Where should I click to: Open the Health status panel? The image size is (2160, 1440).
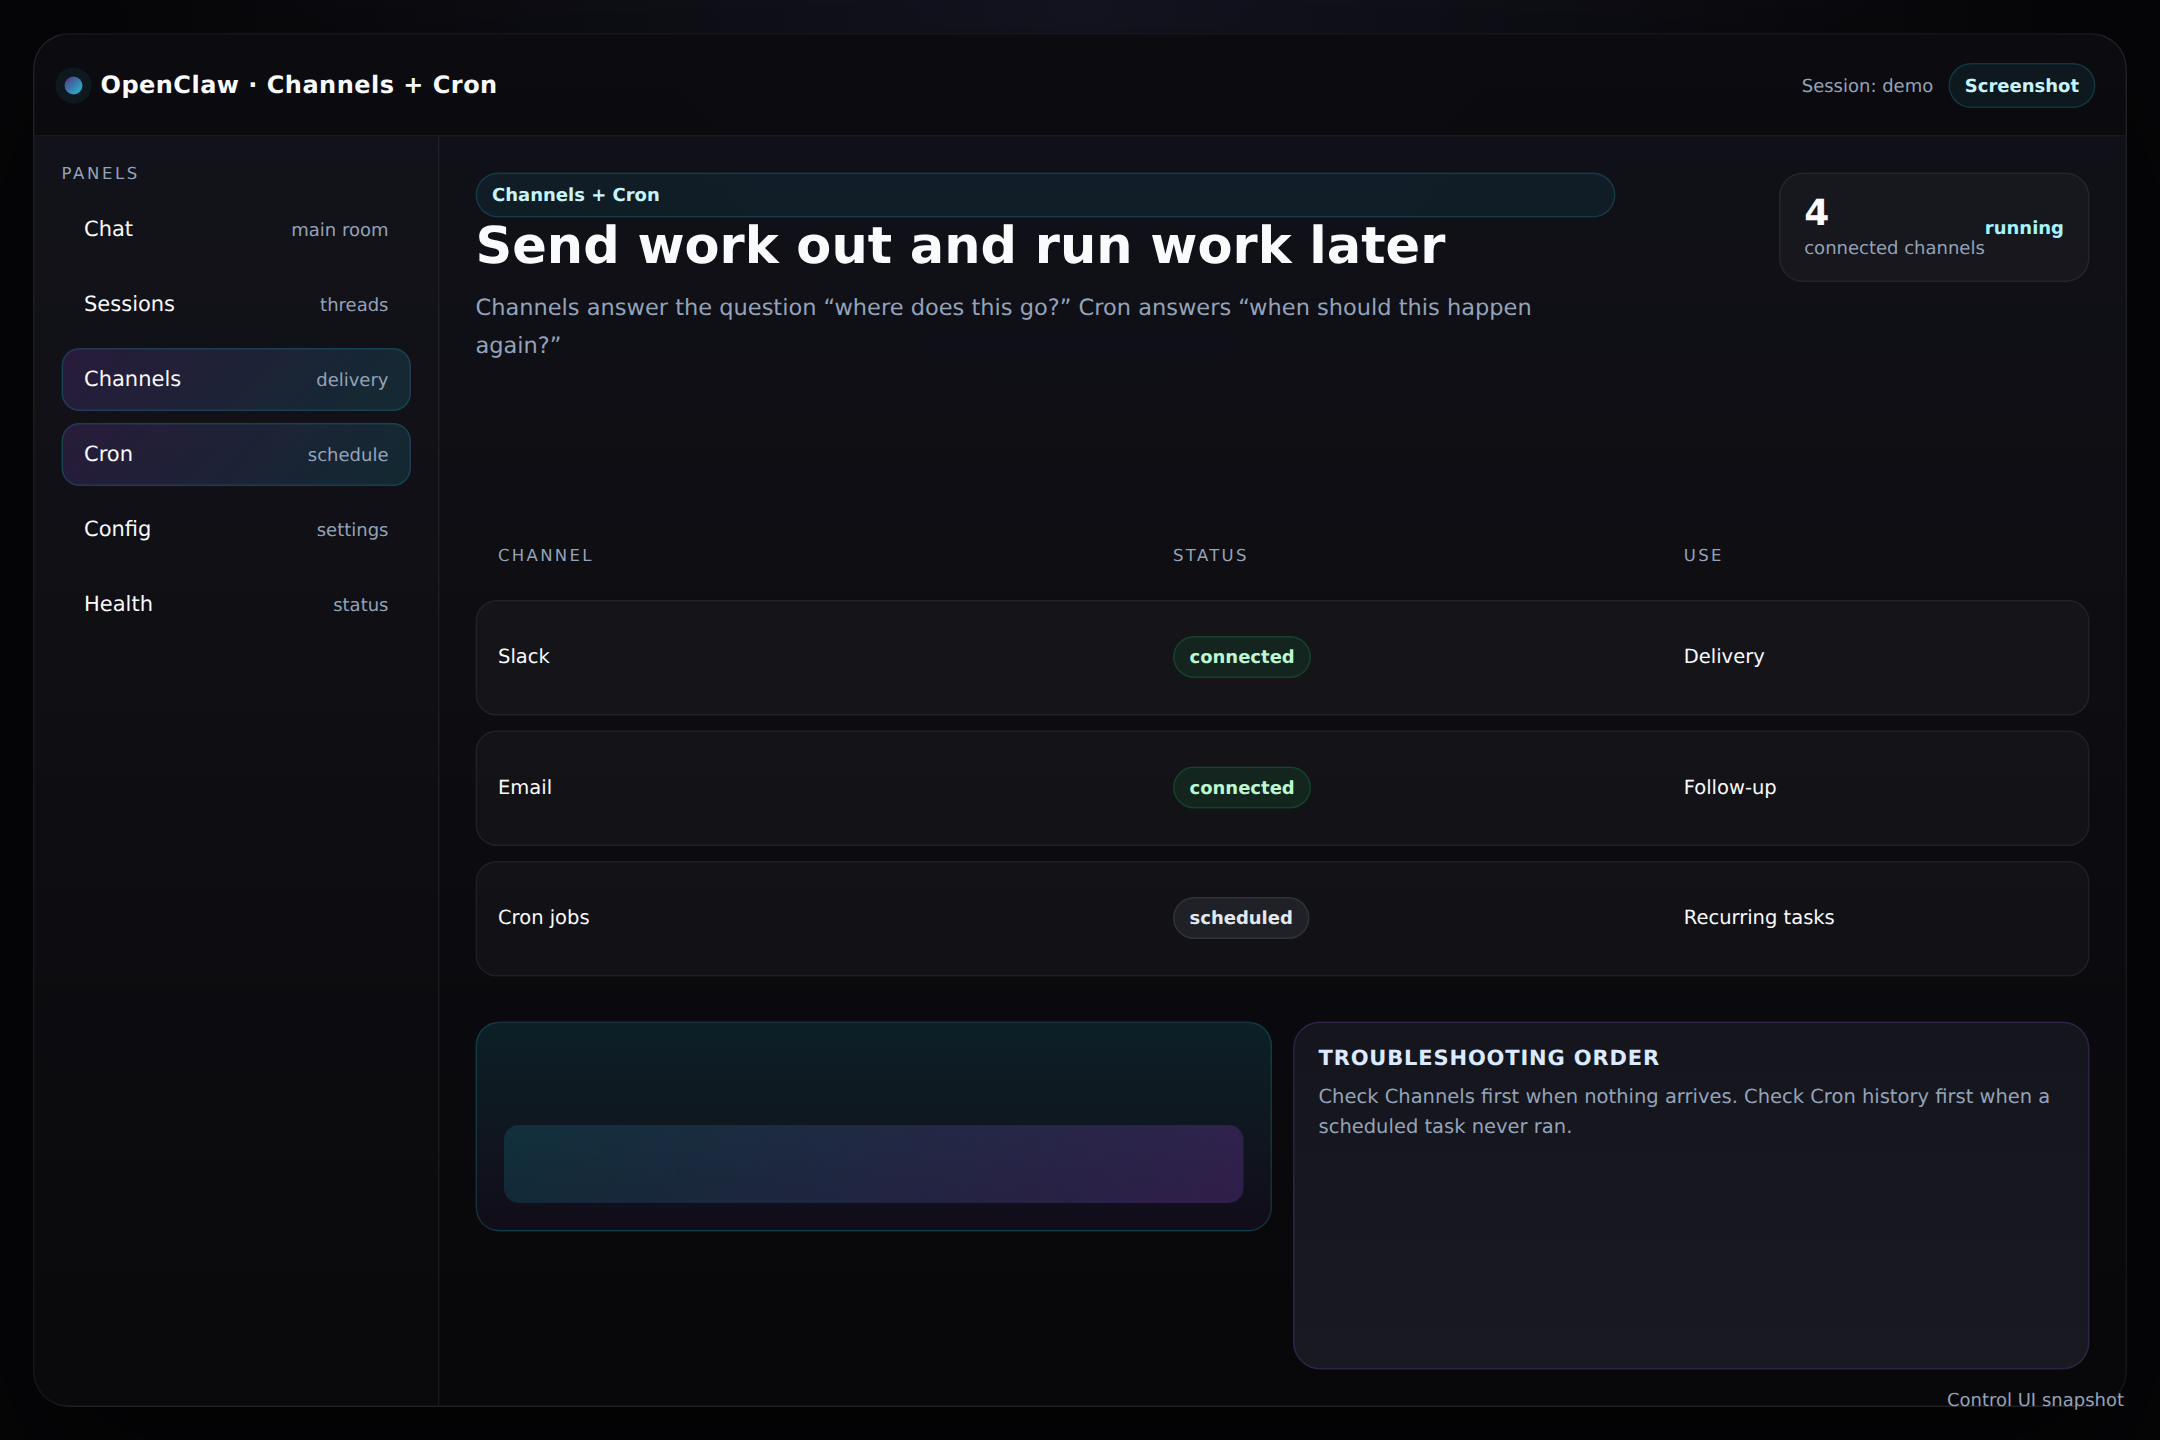pos(236,604)
